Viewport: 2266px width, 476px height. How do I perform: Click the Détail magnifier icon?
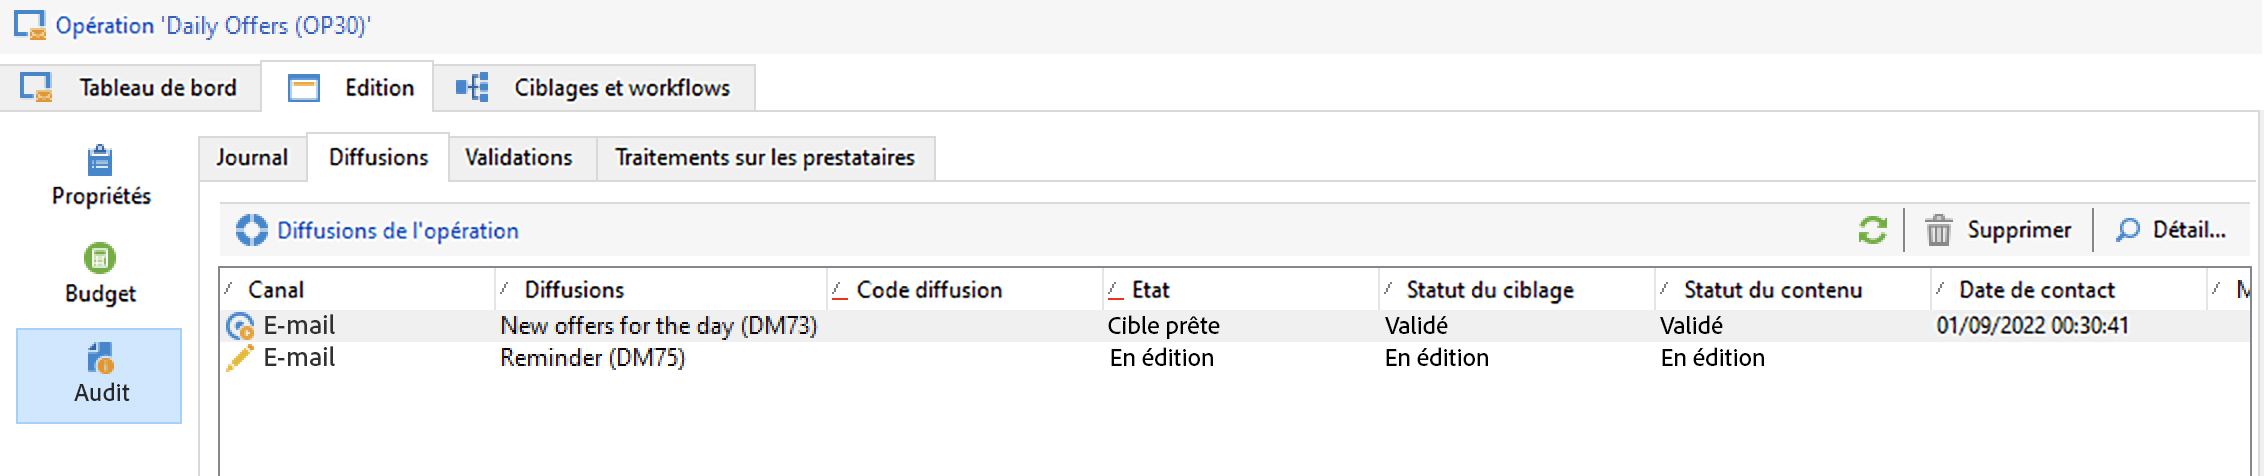pyautogui.click(x=2127, y=230)
